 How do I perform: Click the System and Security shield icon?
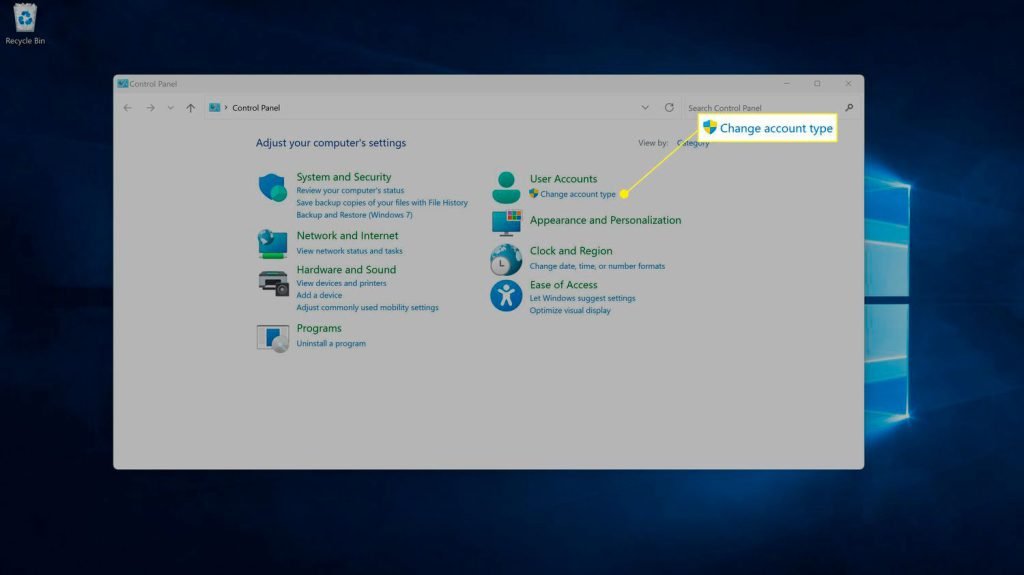[272, 188]
